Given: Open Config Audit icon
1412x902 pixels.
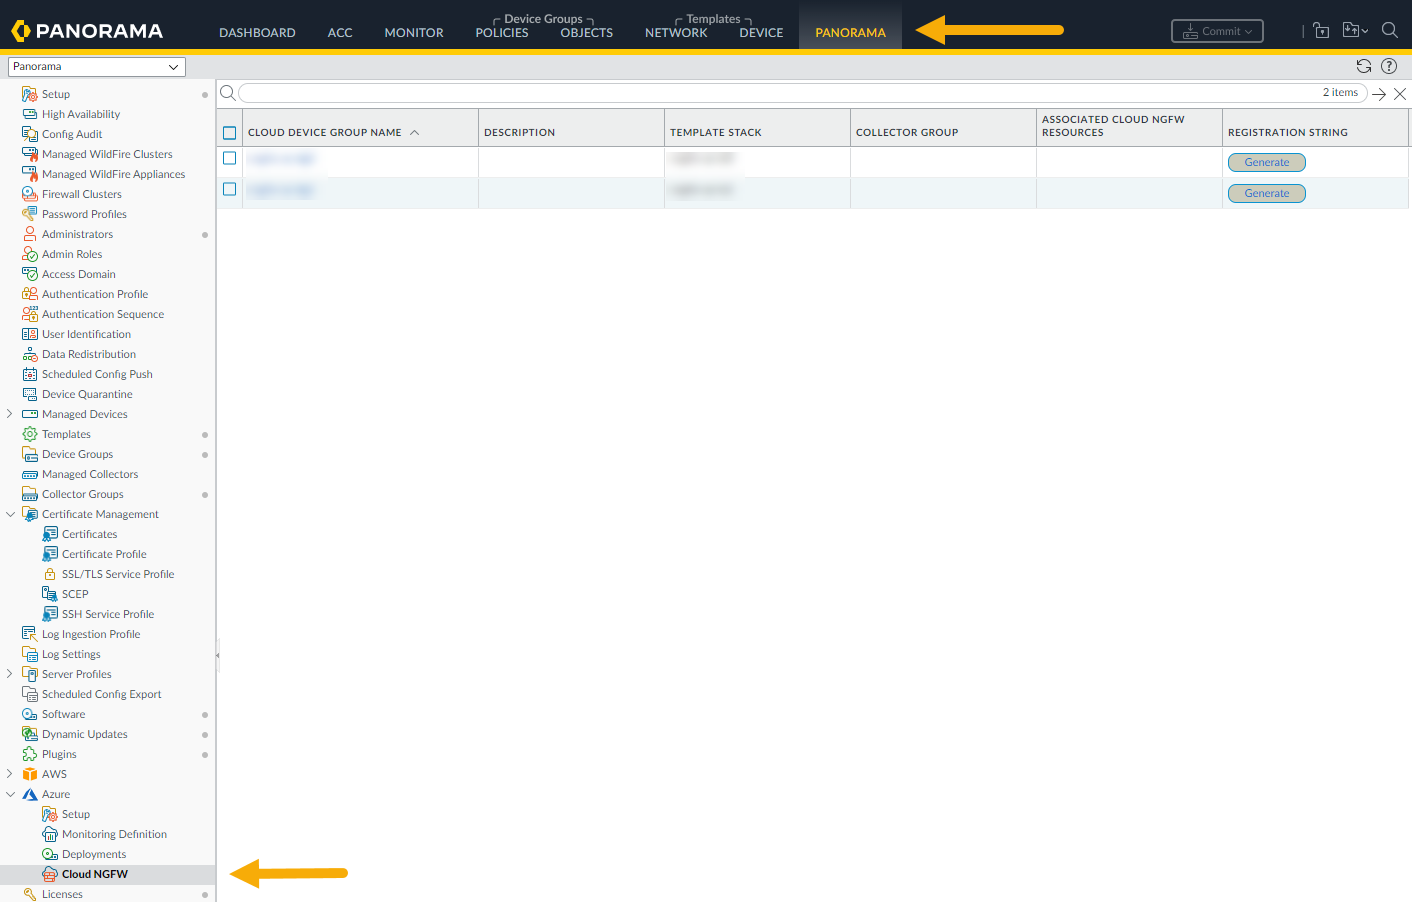Looking at the screenshot, I should [x=30, y=134].
